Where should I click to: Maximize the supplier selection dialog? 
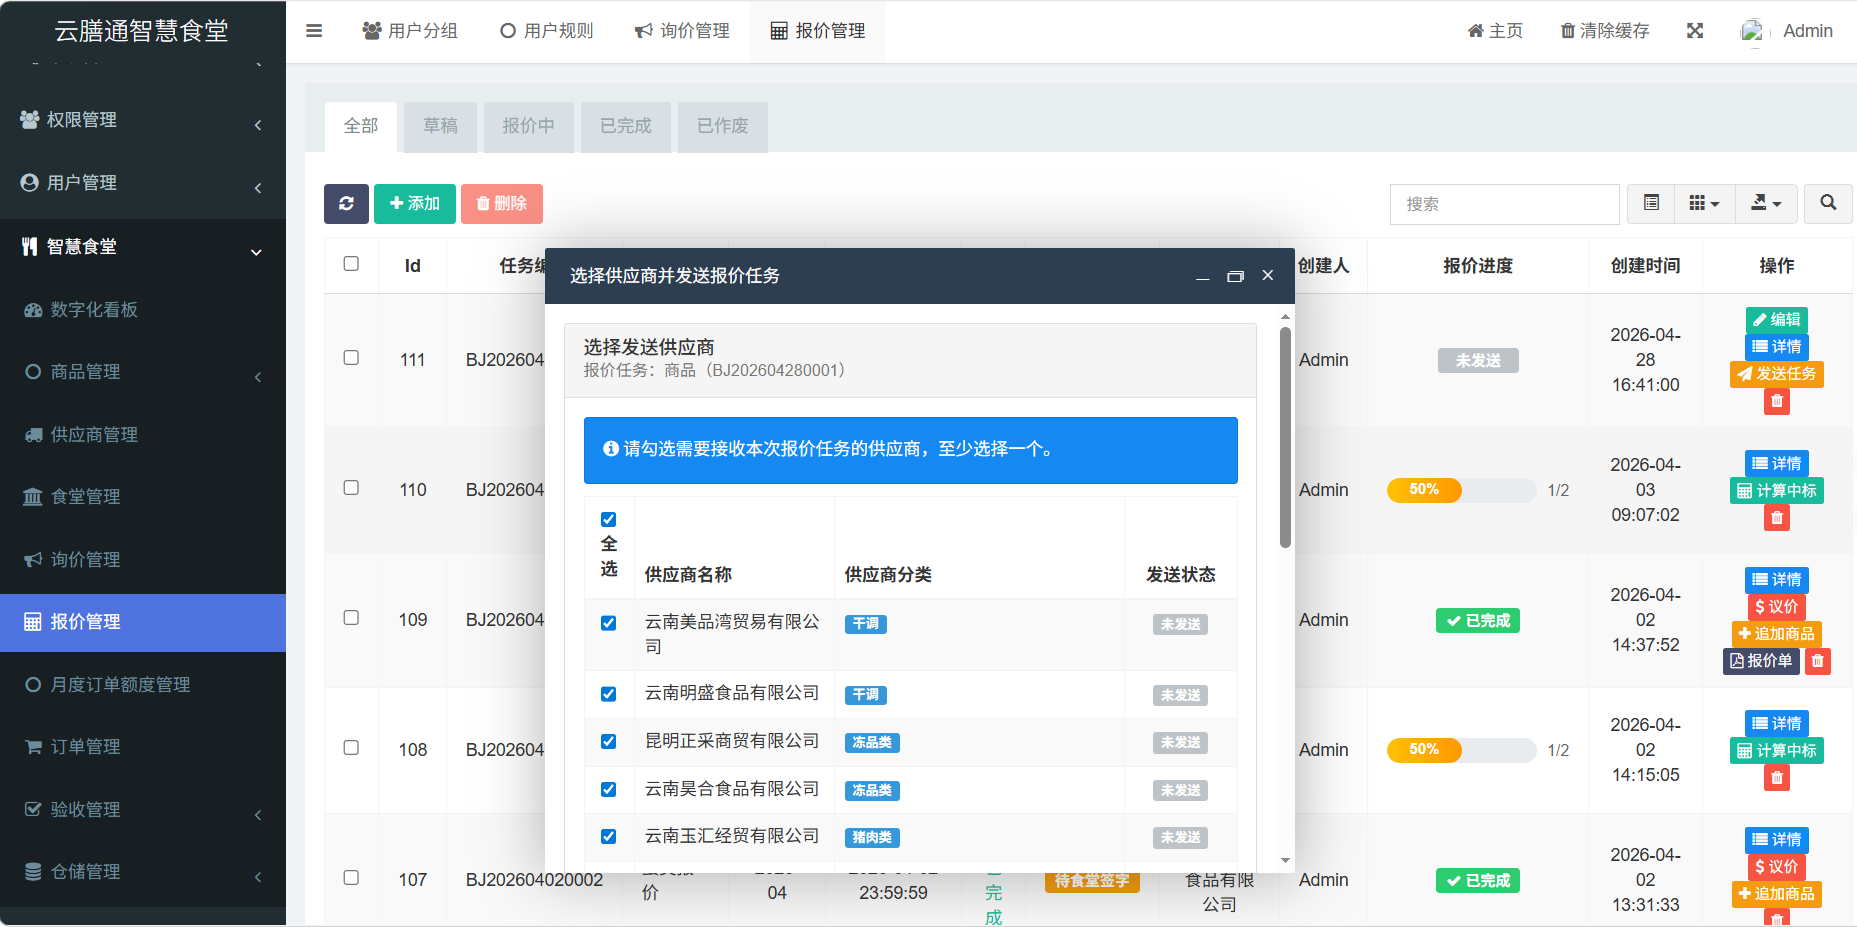pos(1235,276)
